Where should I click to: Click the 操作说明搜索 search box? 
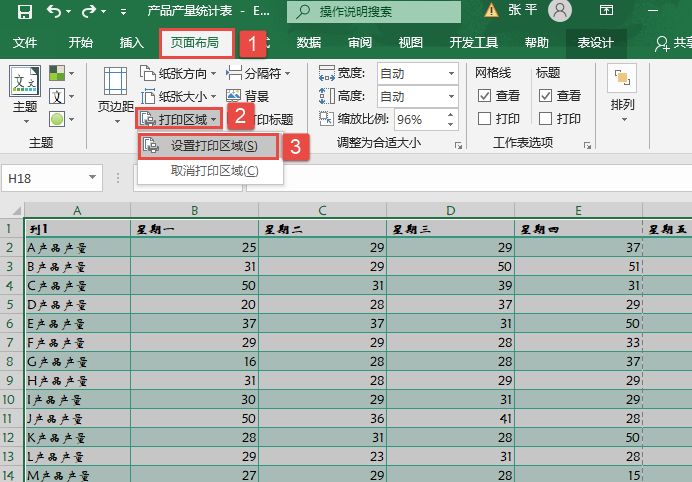[374, 11]
